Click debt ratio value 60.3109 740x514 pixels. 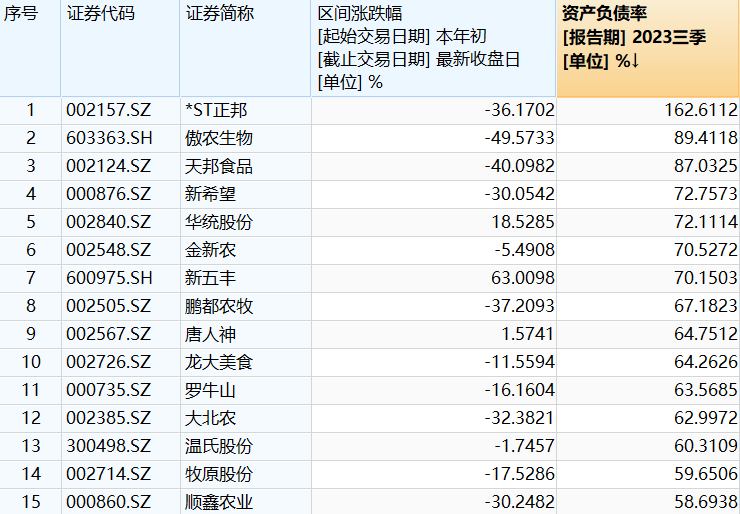pos(706,446)
